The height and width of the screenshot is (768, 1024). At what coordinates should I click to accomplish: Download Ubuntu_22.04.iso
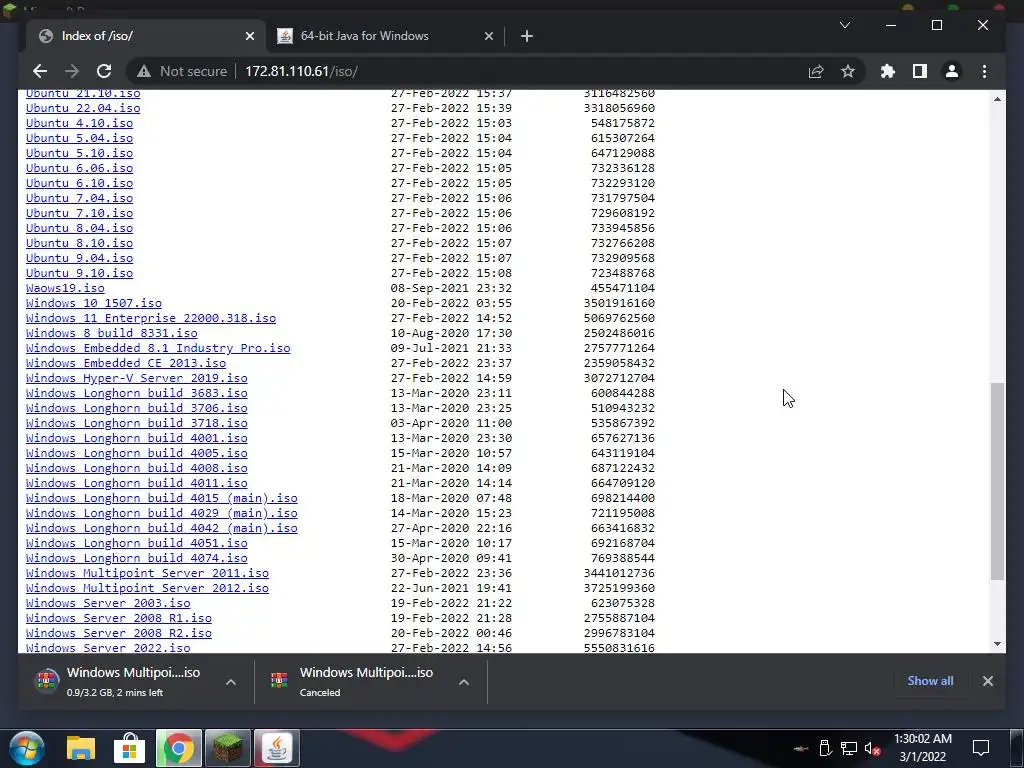(x=83, y=108)
